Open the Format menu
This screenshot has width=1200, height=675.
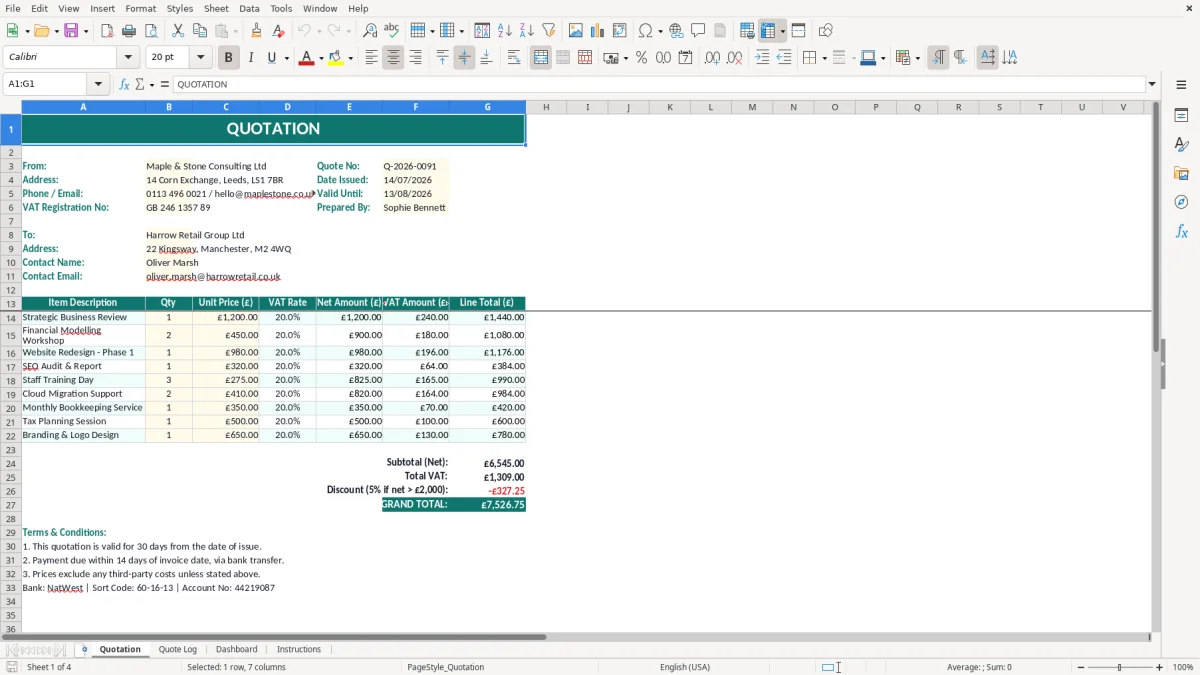140,8
